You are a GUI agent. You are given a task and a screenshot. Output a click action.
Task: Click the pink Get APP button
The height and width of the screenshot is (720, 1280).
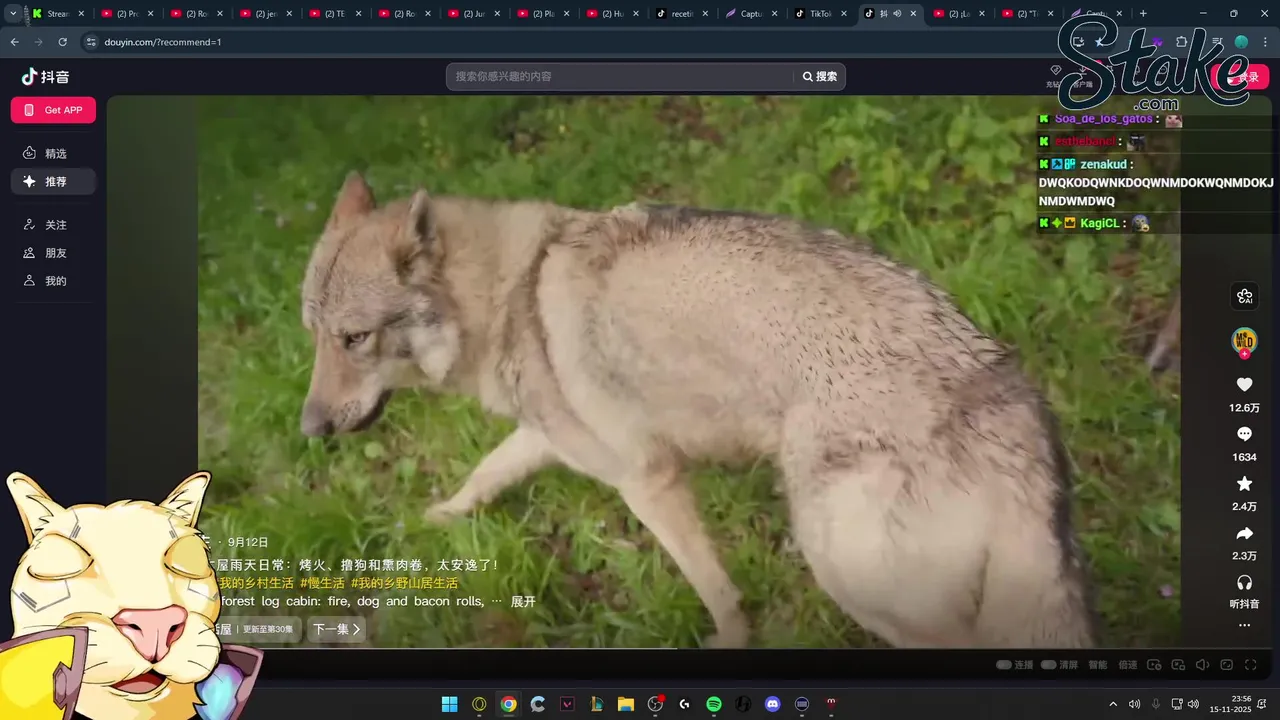point(53,110)
